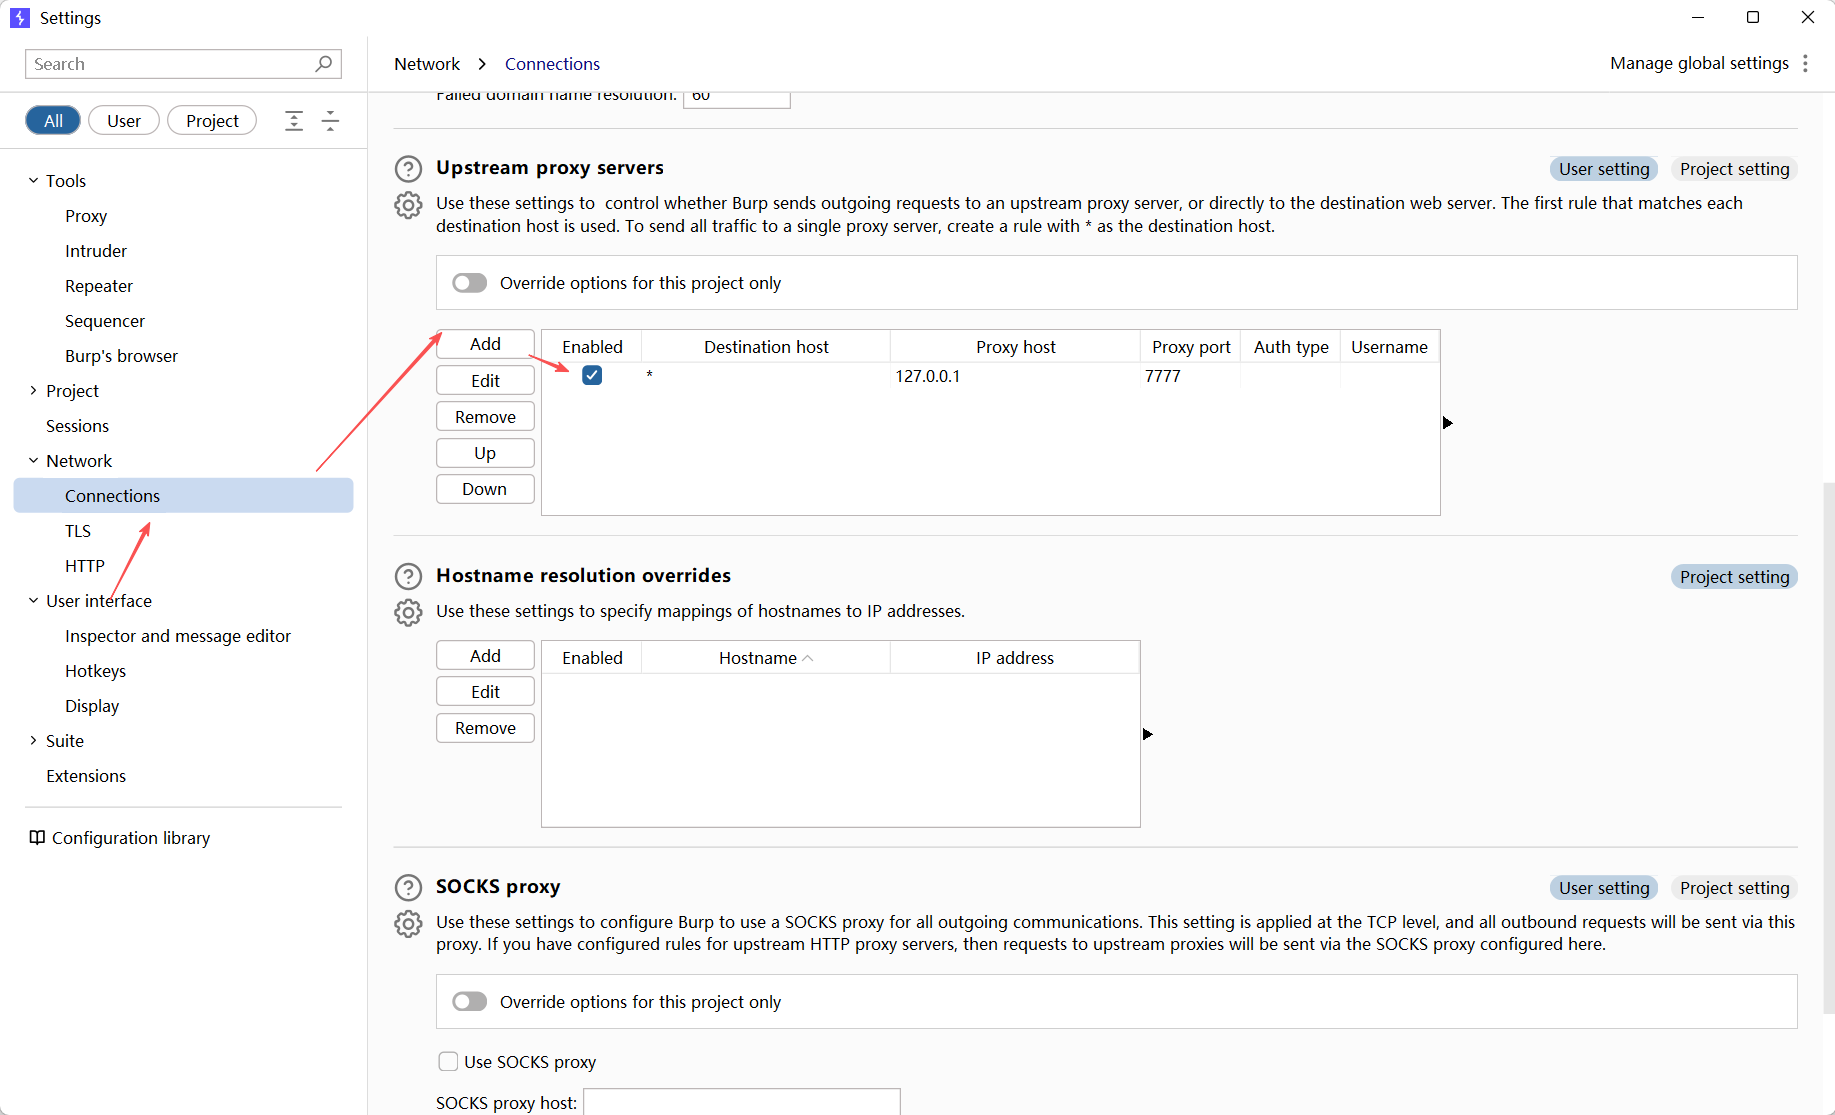Toggle upstream proxy project override switch
The image size is (1835, 1115).
point(469,283)
